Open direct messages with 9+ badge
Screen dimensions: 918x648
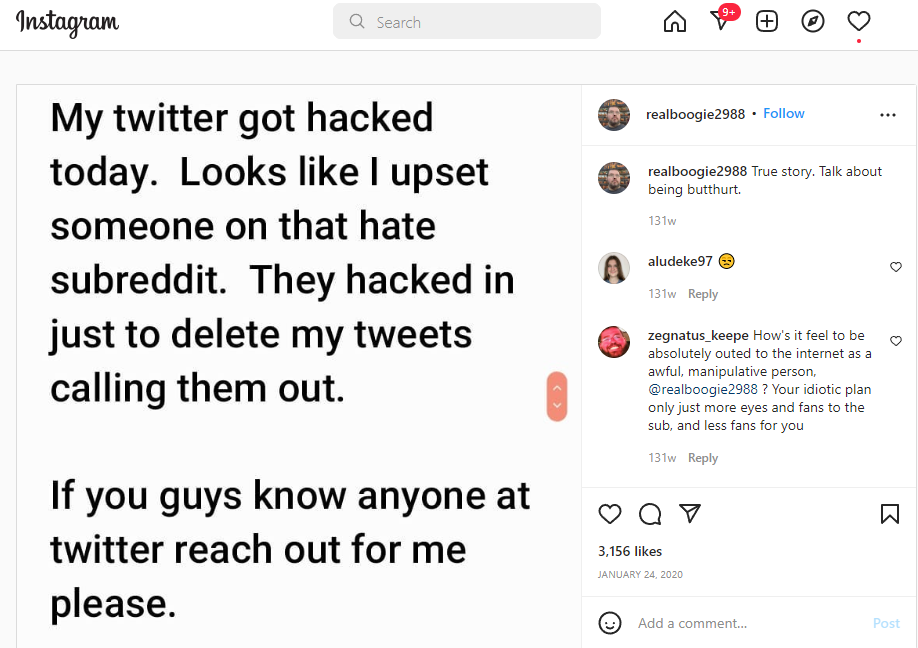click(x=720, y=21)
